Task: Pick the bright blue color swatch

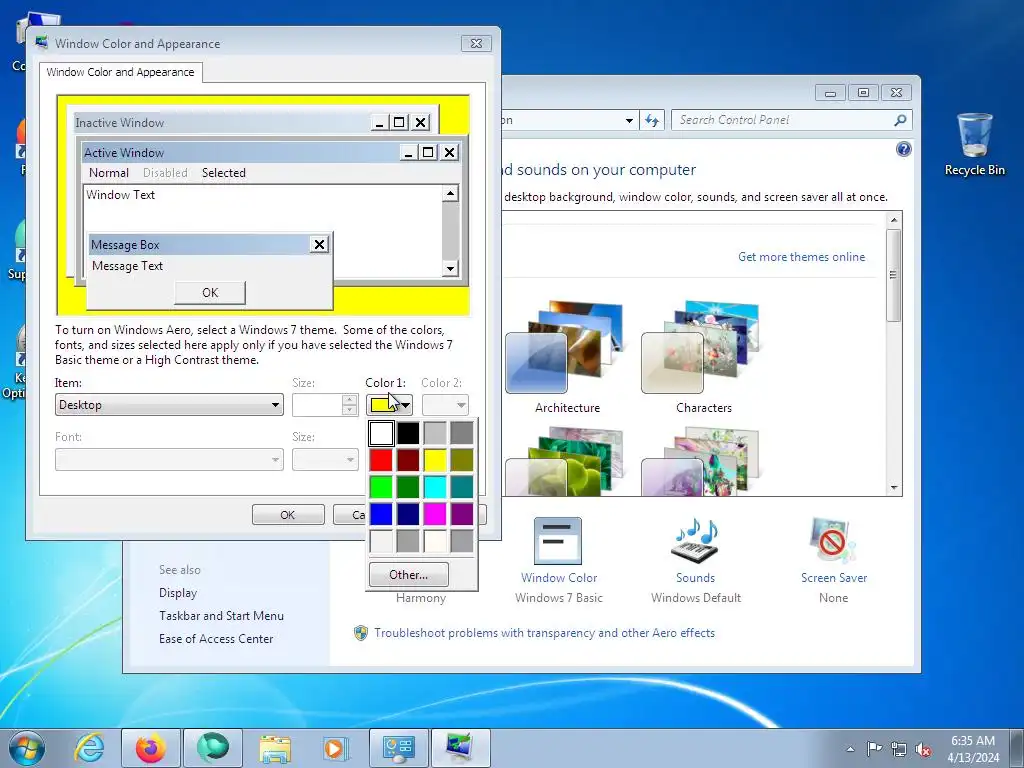Action: pyautogui.click(x=381, y=514)
